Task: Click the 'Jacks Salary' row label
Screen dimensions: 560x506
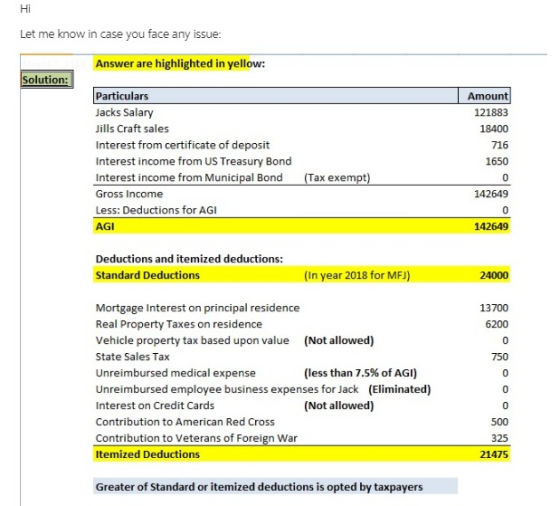Action: click(124, 112)
